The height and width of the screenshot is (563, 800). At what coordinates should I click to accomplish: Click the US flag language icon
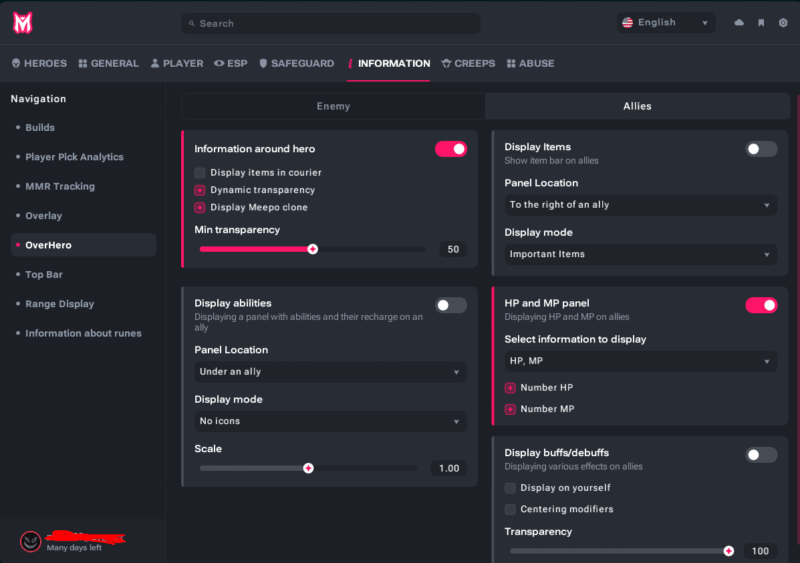pyautogui.click(x=628, y=22)
